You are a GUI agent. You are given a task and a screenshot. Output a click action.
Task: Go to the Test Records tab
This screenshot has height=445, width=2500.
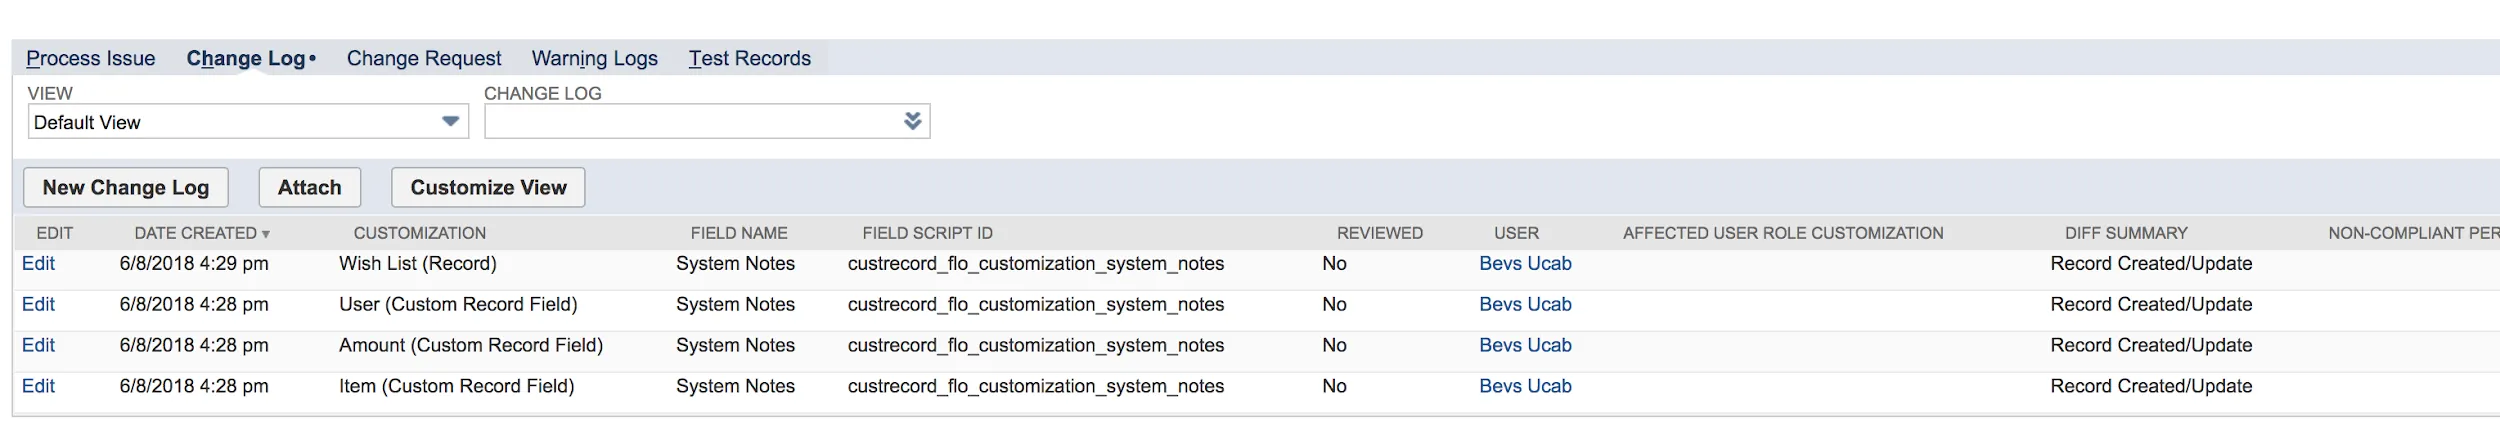coord(750,59)
